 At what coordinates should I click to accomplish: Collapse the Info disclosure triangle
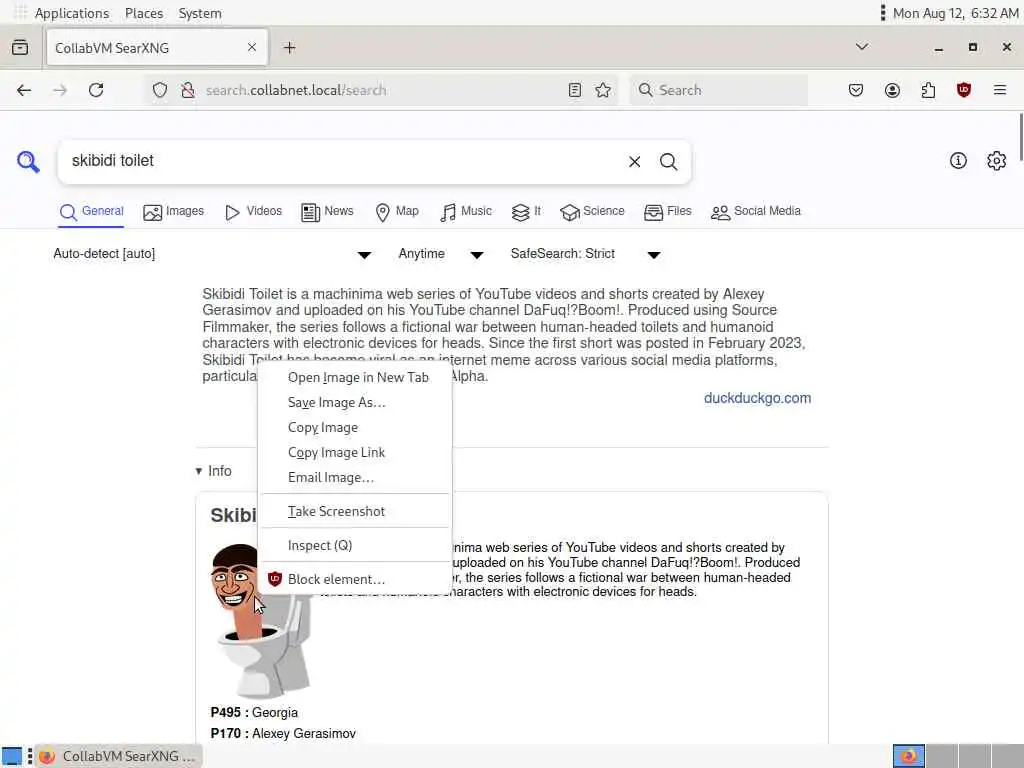pyautogui.click(x=199, y=471)
